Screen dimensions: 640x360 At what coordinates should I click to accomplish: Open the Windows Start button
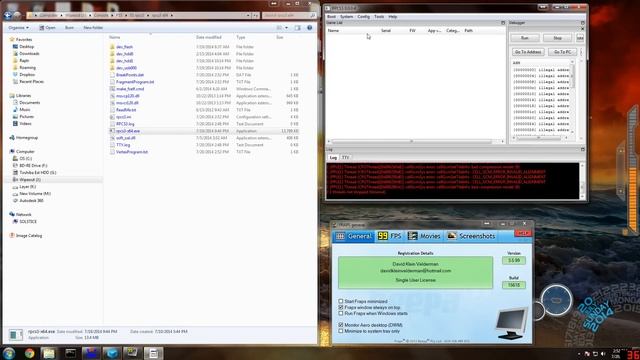point(9,353)
